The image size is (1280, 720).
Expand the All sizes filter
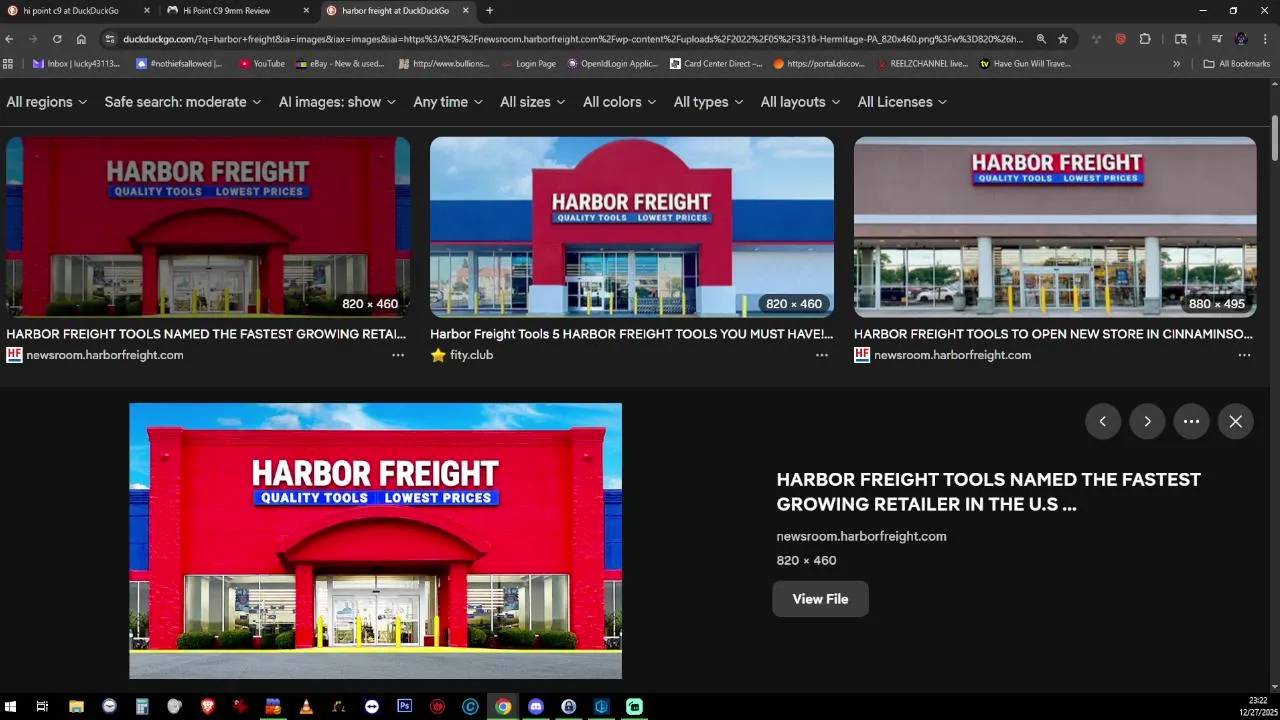pyautogui.click(x=533, y=102)
